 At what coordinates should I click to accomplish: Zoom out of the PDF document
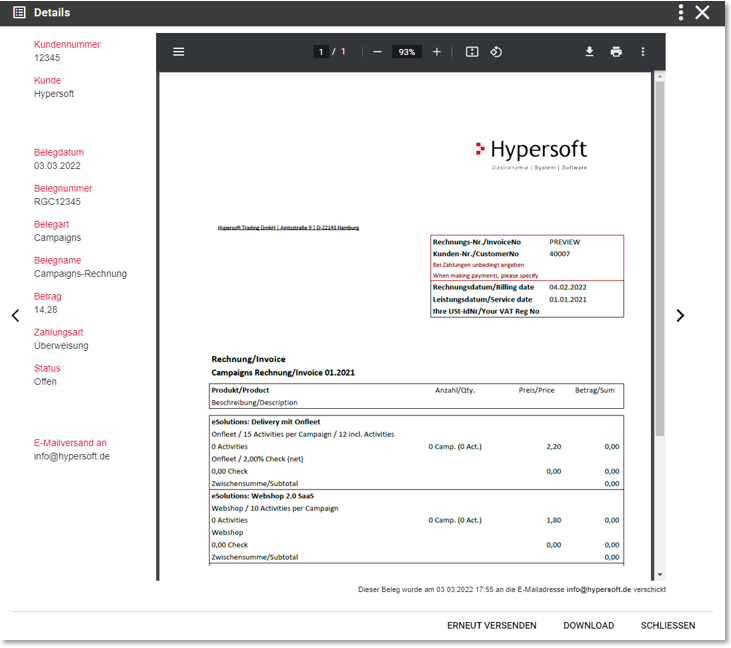pos(378,52)
